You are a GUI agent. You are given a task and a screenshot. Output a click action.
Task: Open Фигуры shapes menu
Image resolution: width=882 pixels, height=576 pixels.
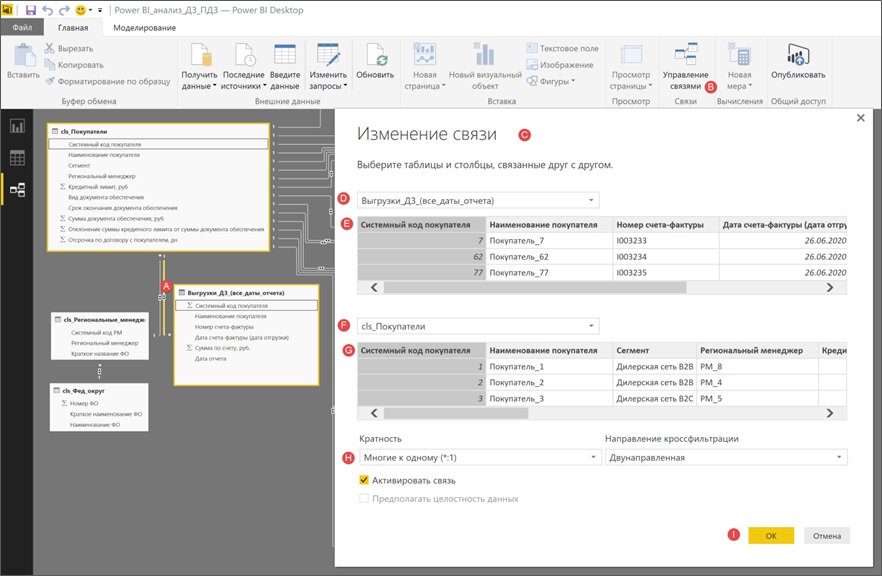551,81
